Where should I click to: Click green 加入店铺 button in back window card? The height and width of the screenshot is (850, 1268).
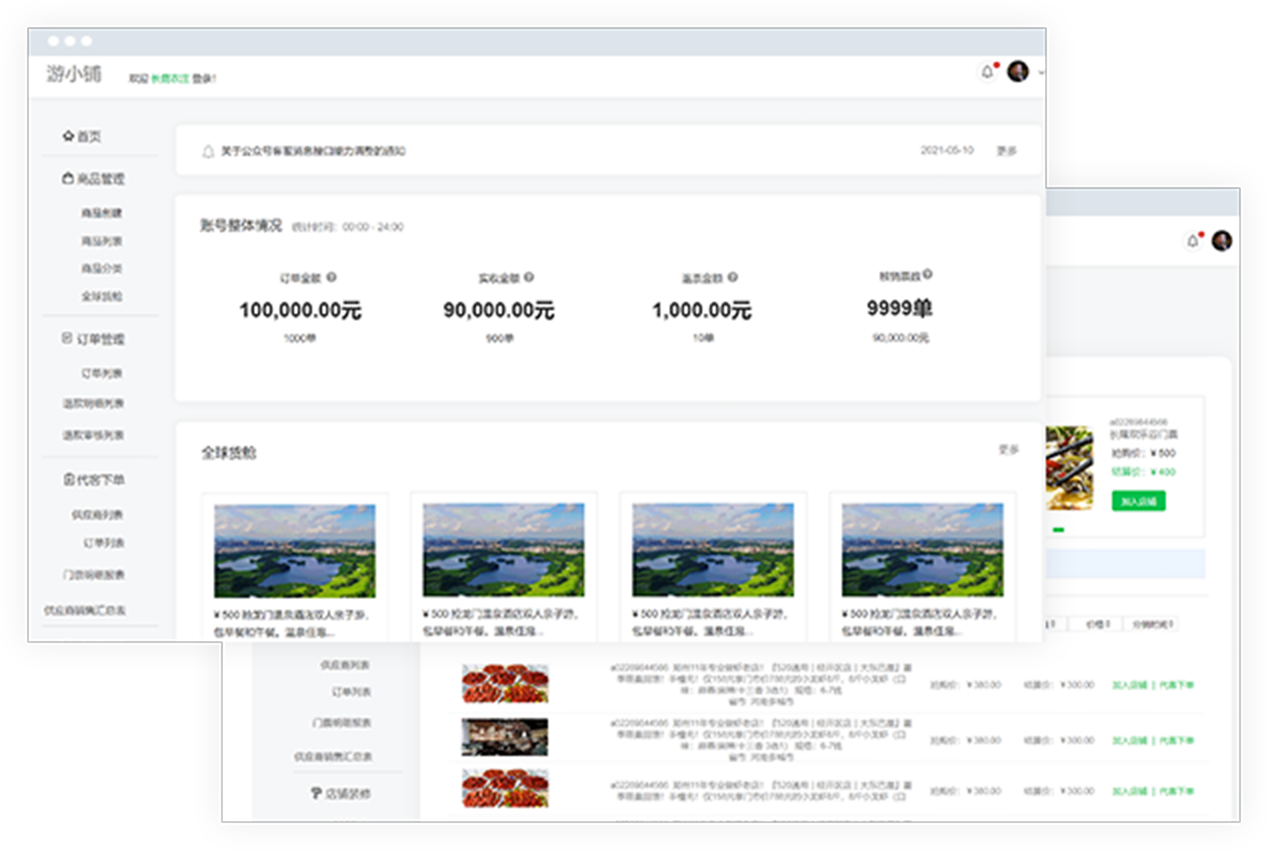pyautogui.click(x=1138, y=501)
